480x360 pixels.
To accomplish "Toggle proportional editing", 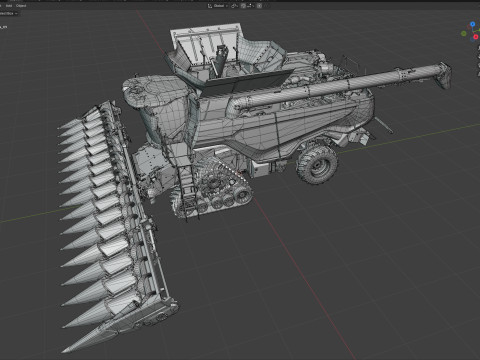I will pos(259,6).
